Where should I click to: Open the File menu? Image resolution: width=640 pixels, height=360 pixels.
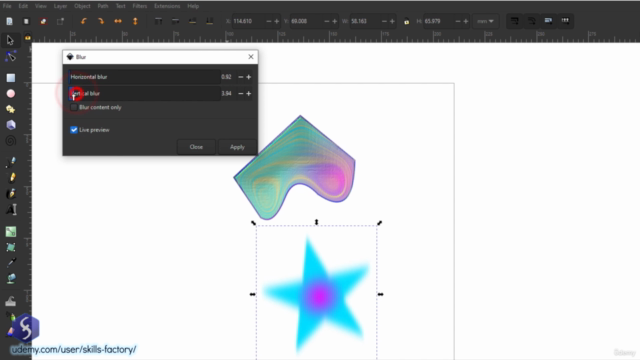click(7, 6)
